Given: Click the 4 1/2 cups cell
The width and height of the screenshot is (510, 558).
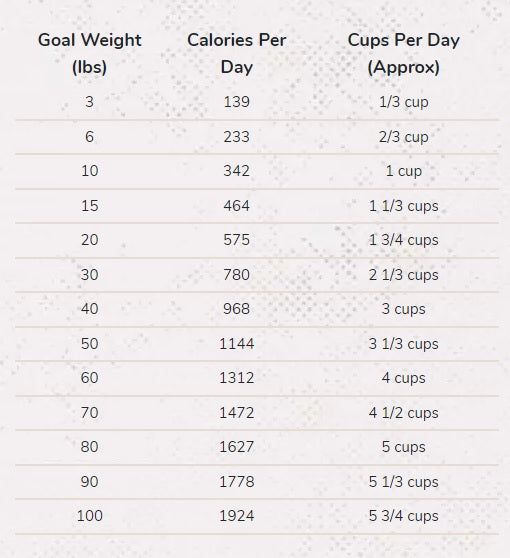Looking at the screenshot, I should coord(404,413).
